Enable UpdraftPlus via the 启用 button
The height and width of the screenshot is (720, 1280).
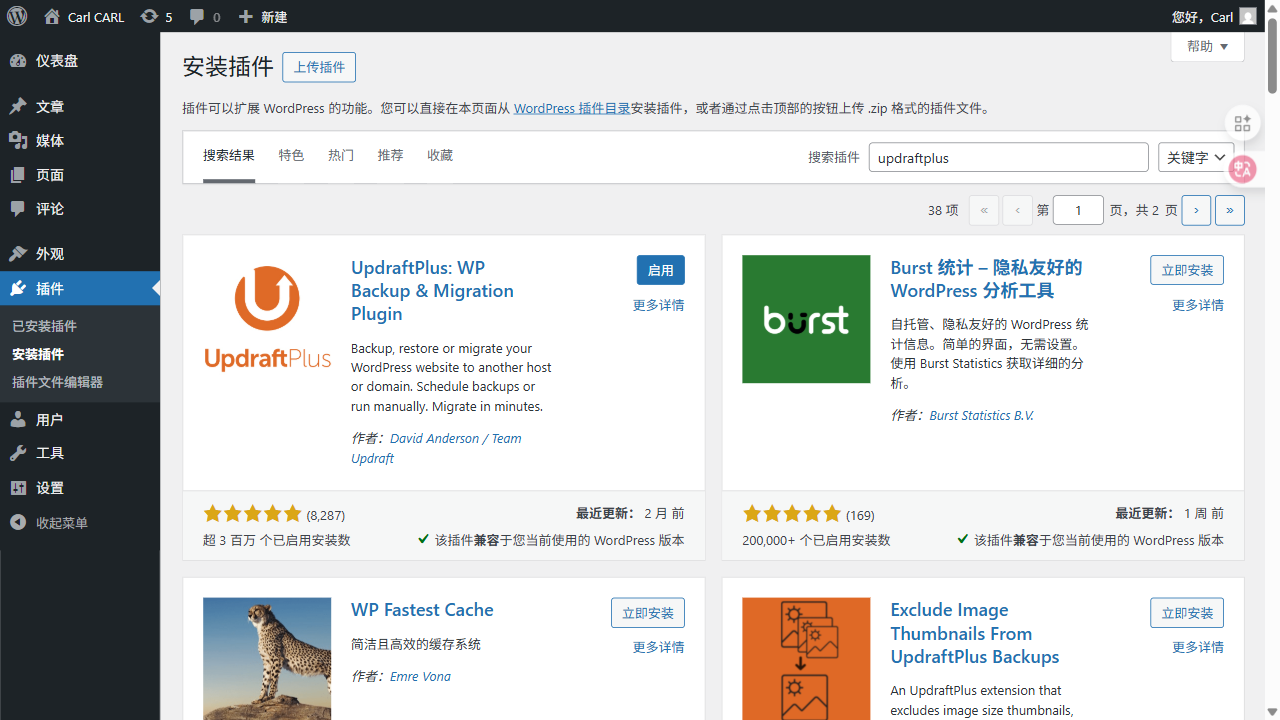660,269
